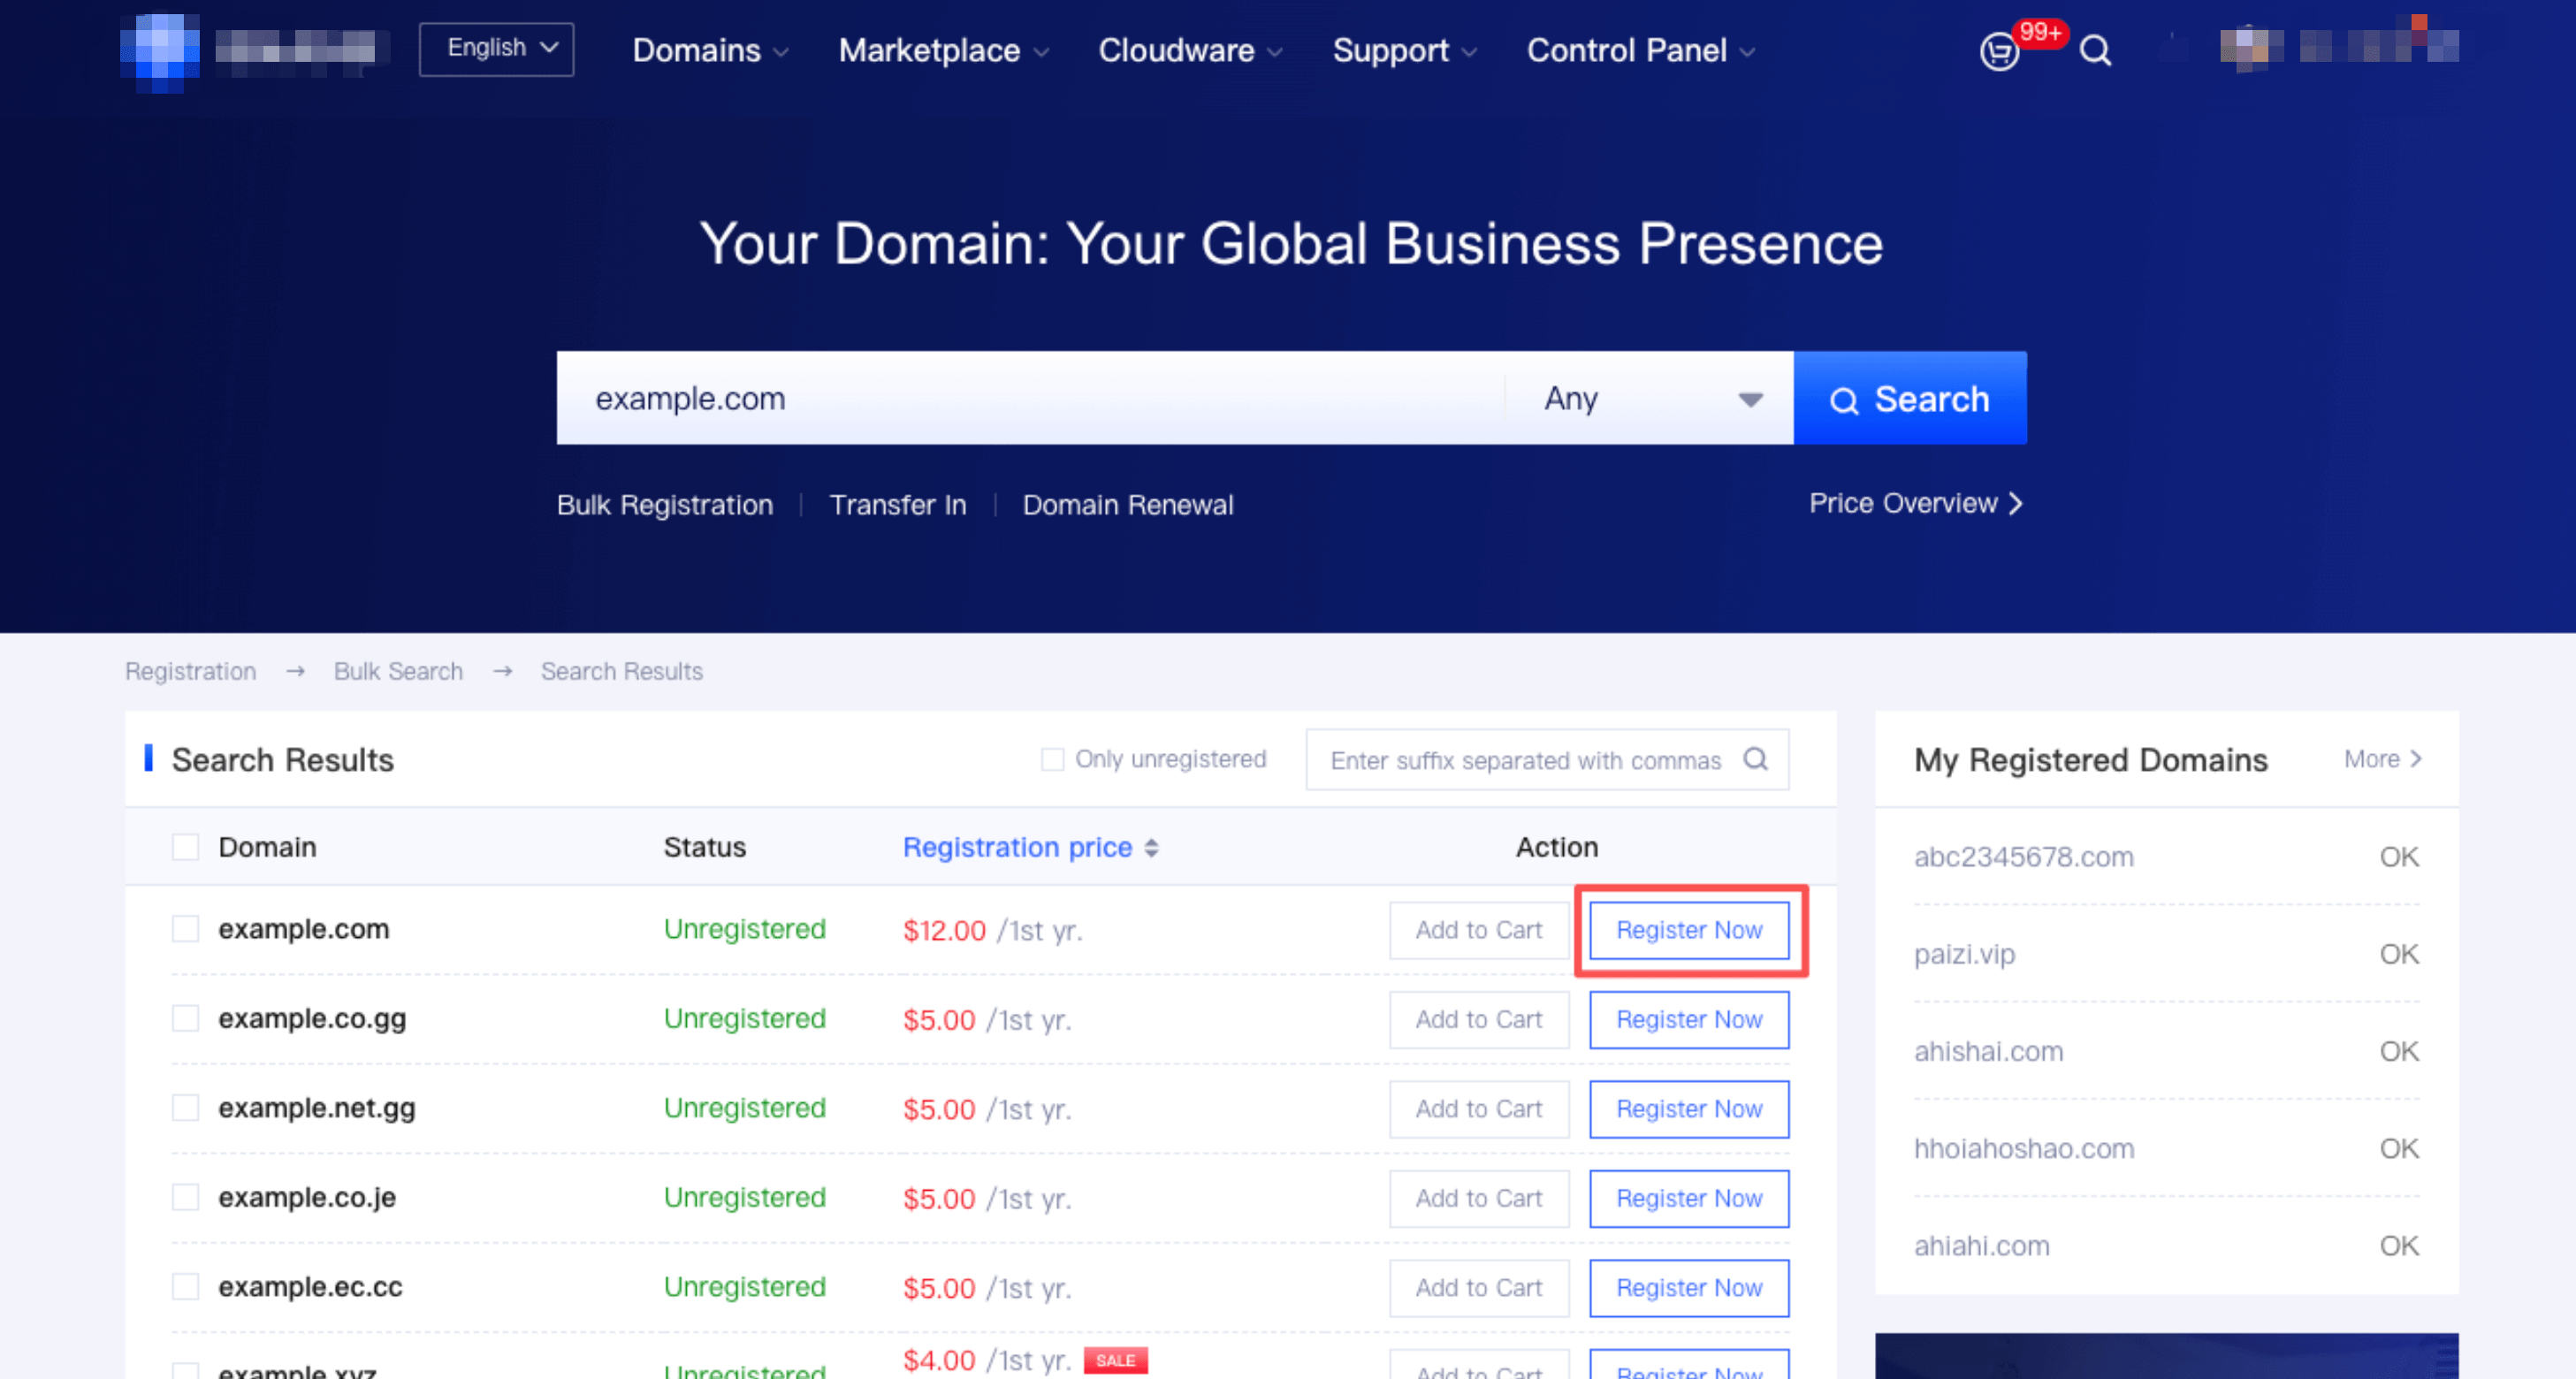Screen dimensions: 2576x1379
Task: Click the domain search input field
Action: click(1030, 398)
